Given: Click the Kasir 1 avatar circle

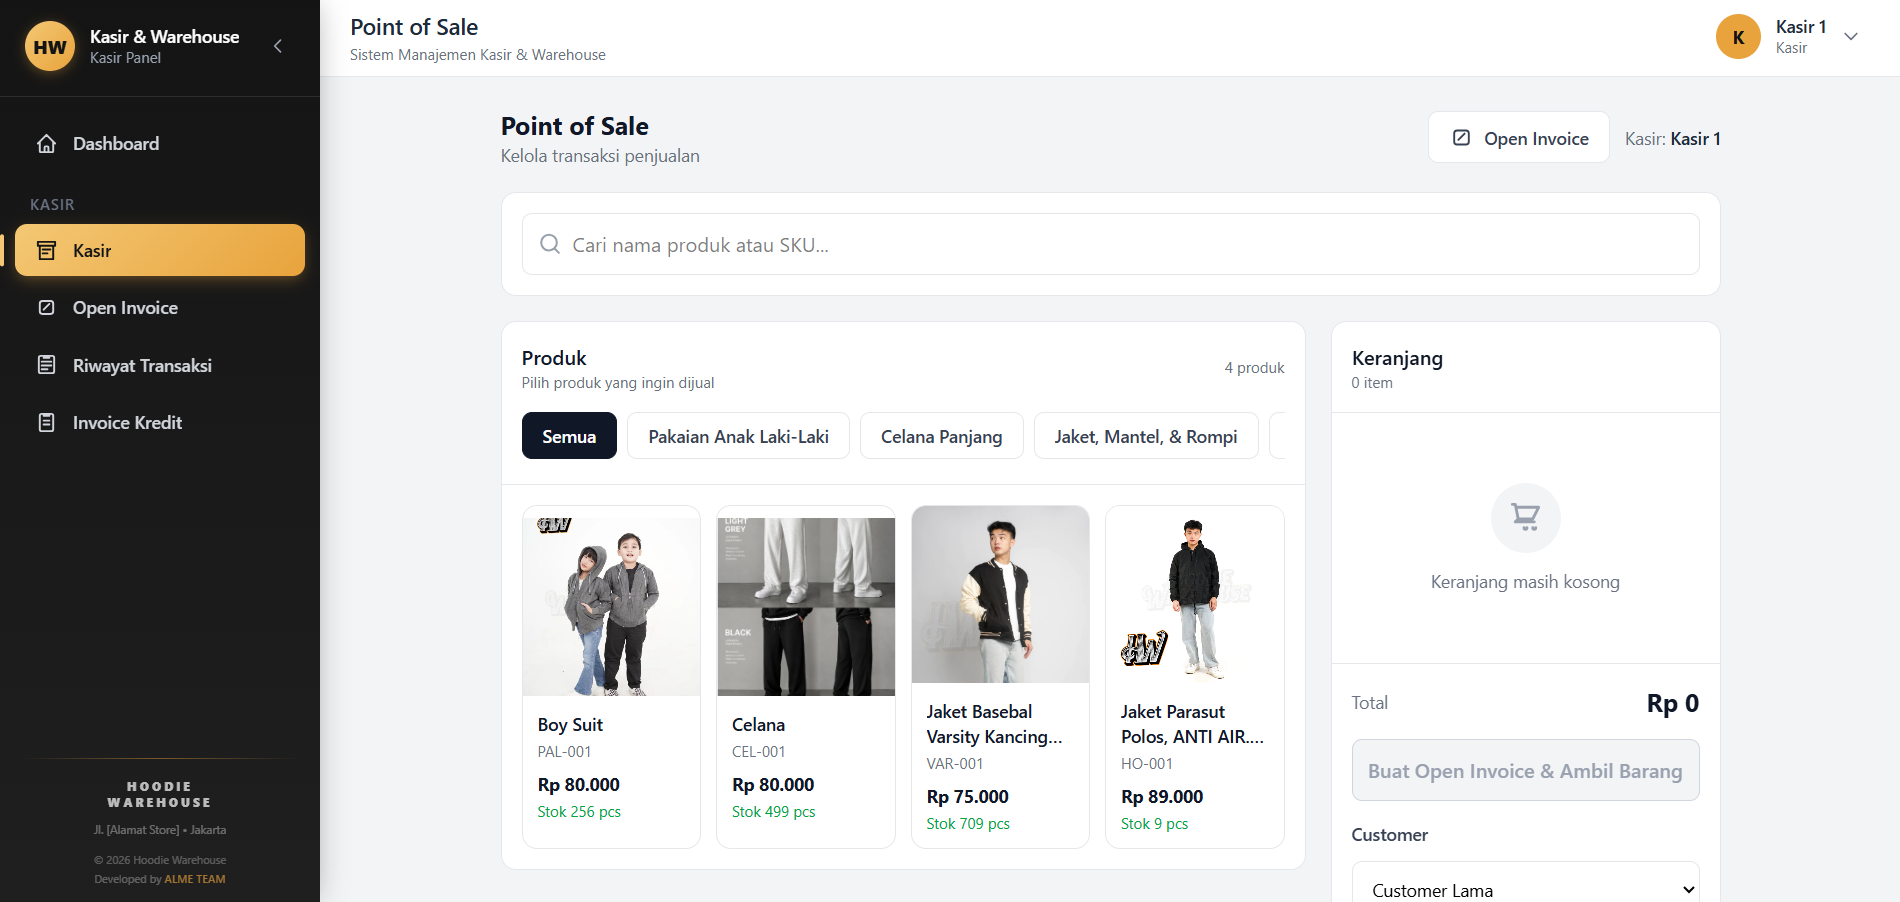Looking at the screenshot, I should point(1738,37).
